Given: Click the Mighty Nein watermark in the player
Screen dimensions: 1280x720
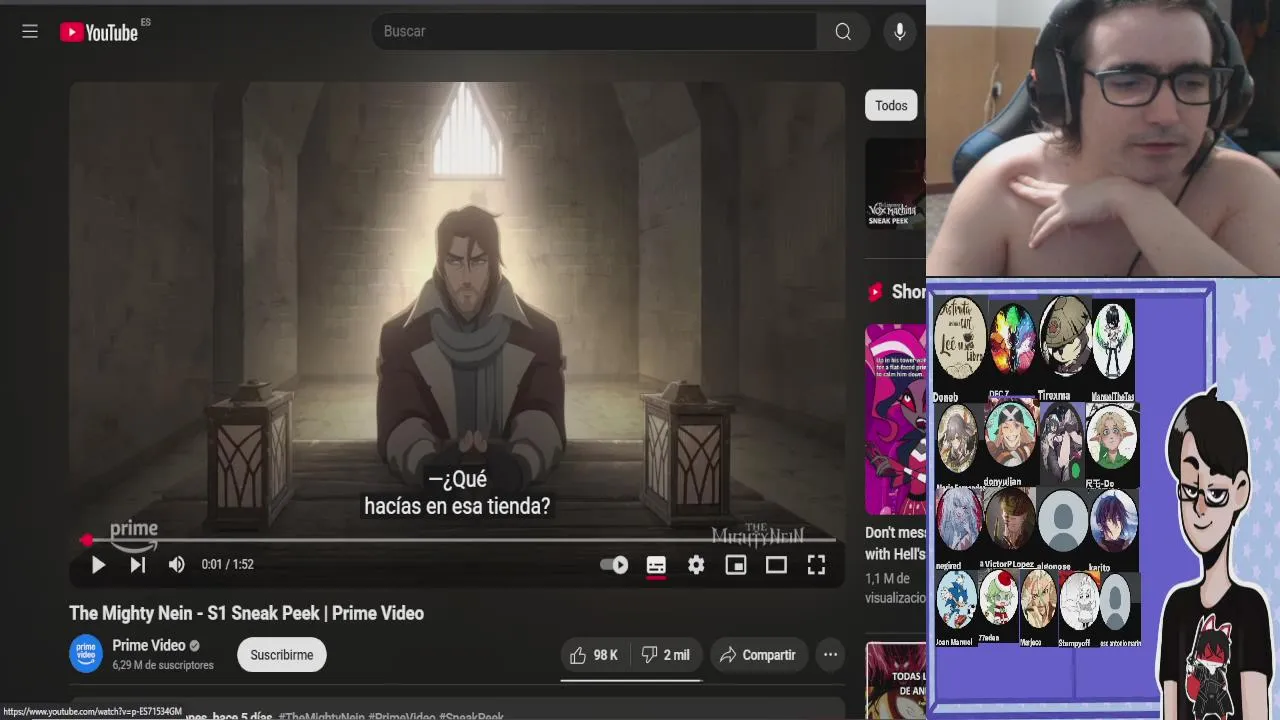Looking at the screenshot, I should 757,535.
